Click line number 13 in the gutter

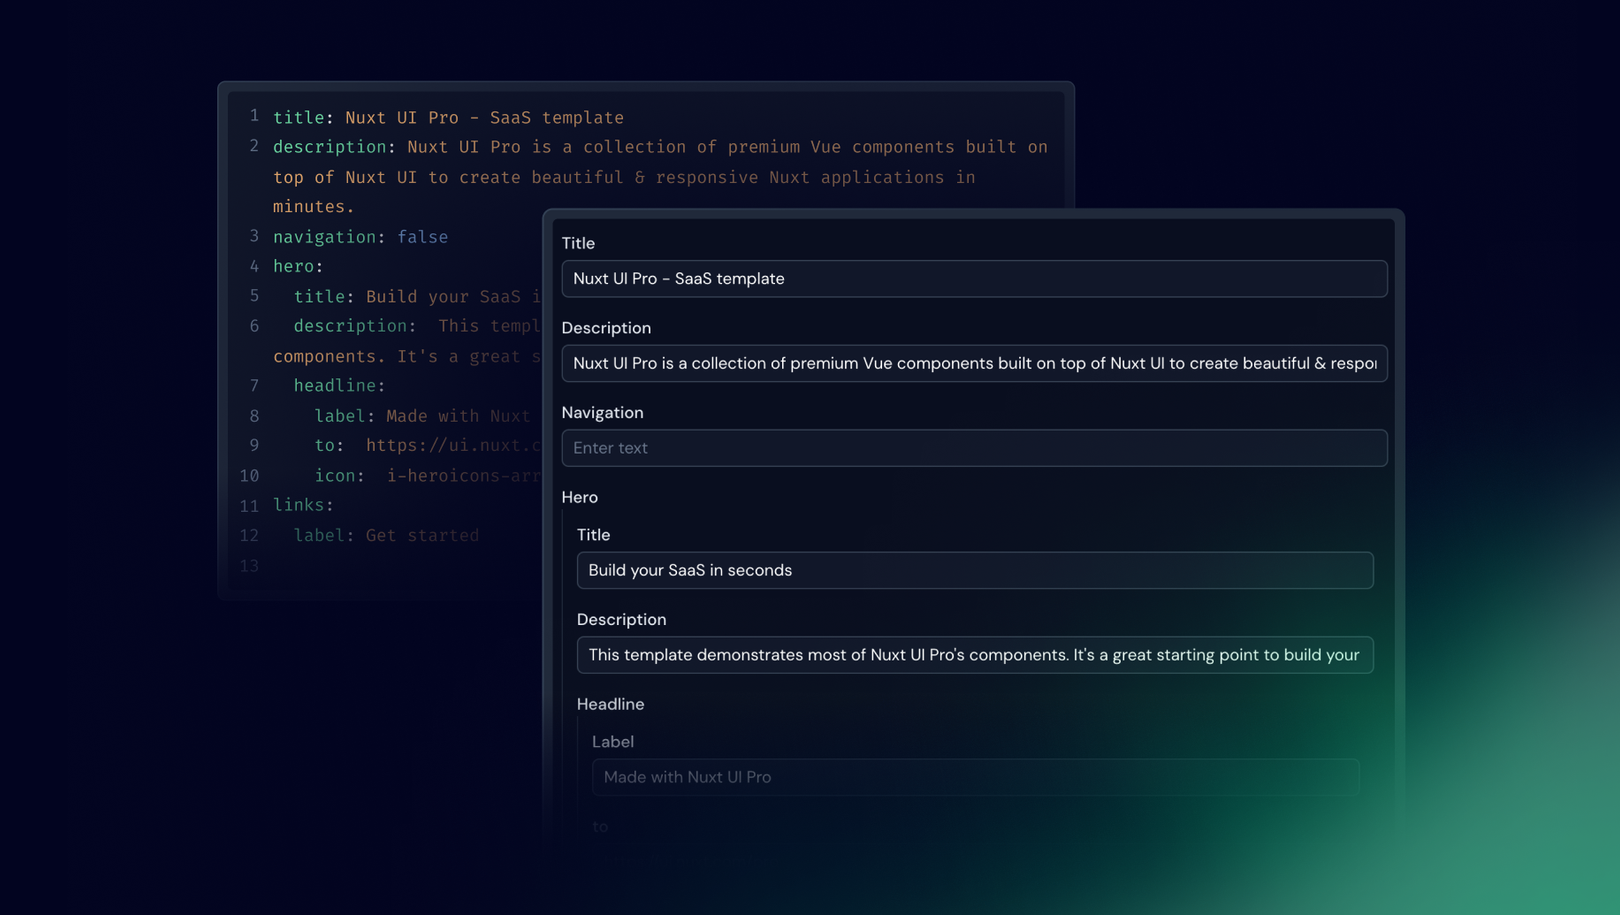coord(250,565)
